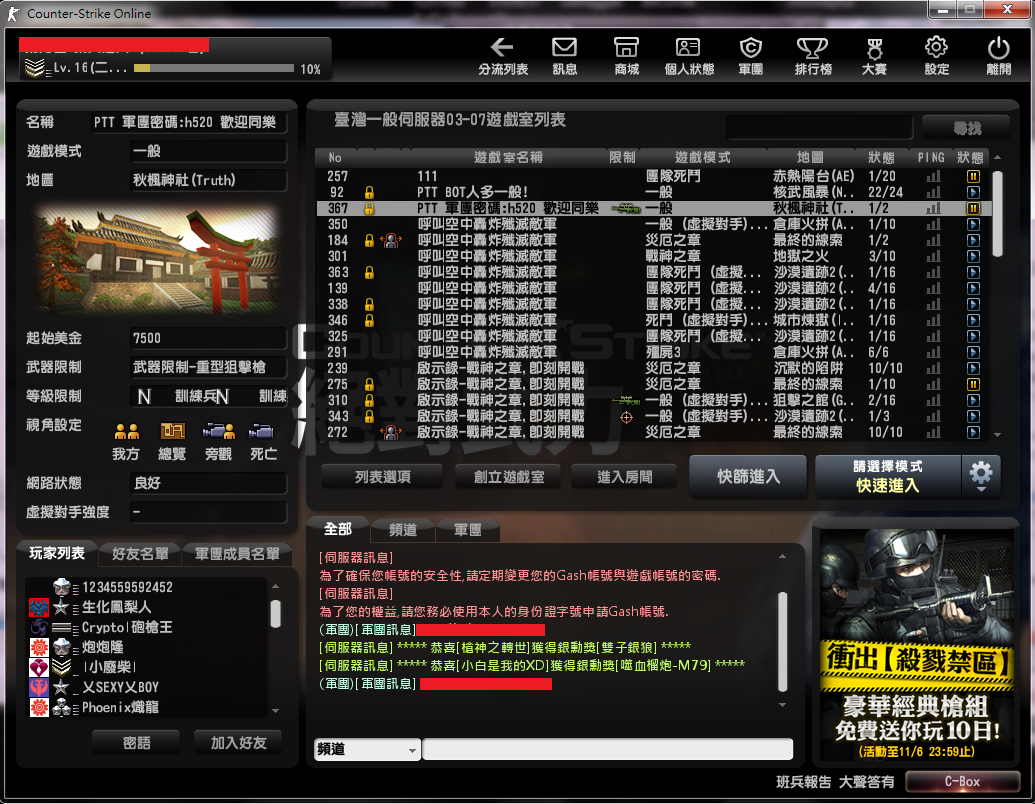Click the room list scroll-down arrow
Viewport: 1035px width, 804px height.
click(x=997, y=435)
